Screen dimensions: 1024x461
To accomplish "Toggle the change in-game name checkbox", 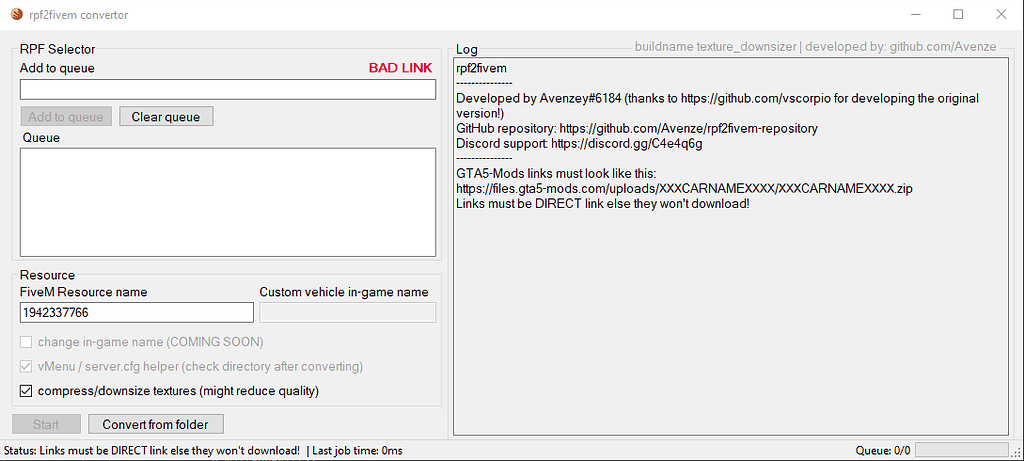I will point(26,342).
